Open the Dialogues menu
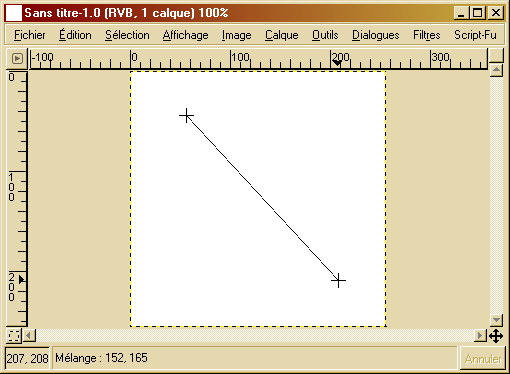Image resolution: width=510 pixels, height=374 pixels. coord(376,35)
